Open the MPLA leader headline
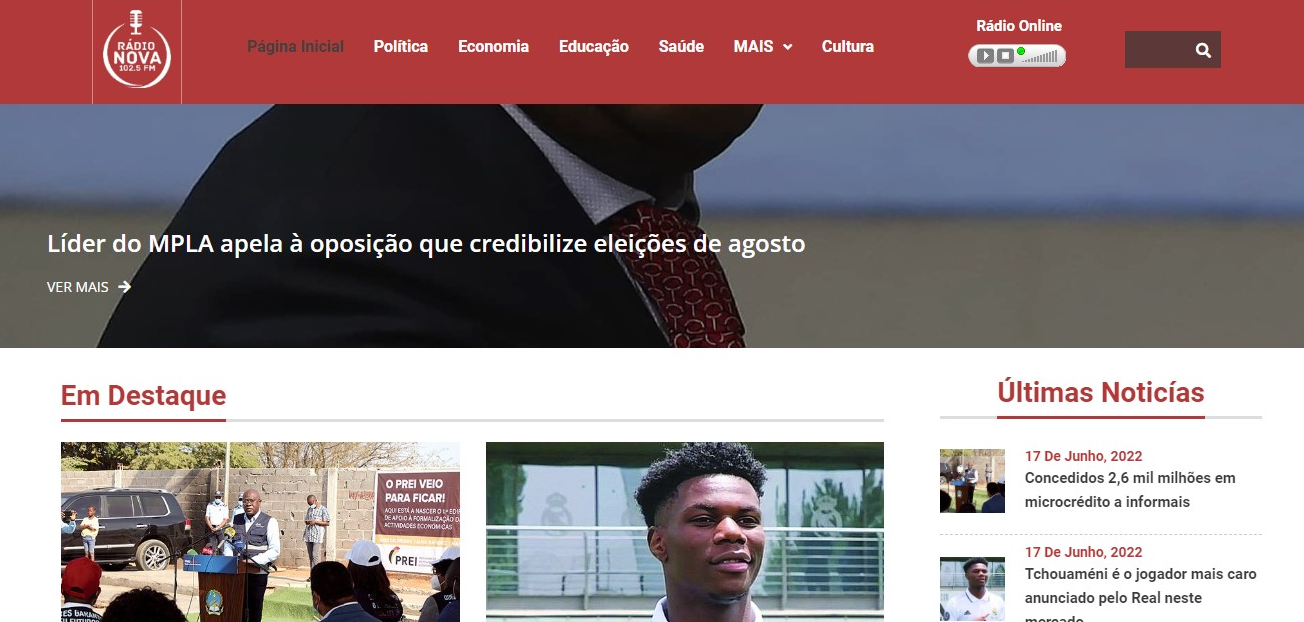Viewport: 1304px width, 622px height. point(426,244)
